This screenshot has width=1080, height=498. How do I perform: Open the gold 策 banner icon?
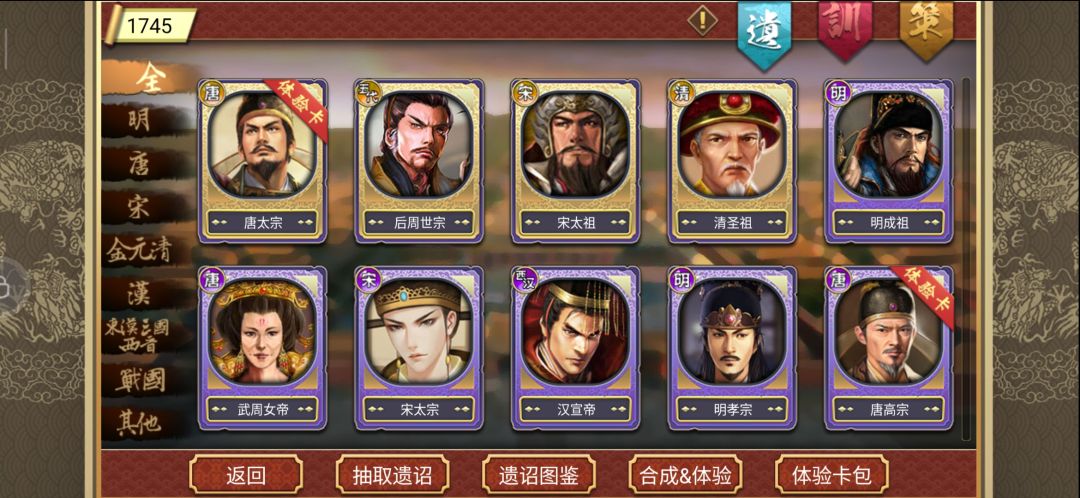(926, 29)
